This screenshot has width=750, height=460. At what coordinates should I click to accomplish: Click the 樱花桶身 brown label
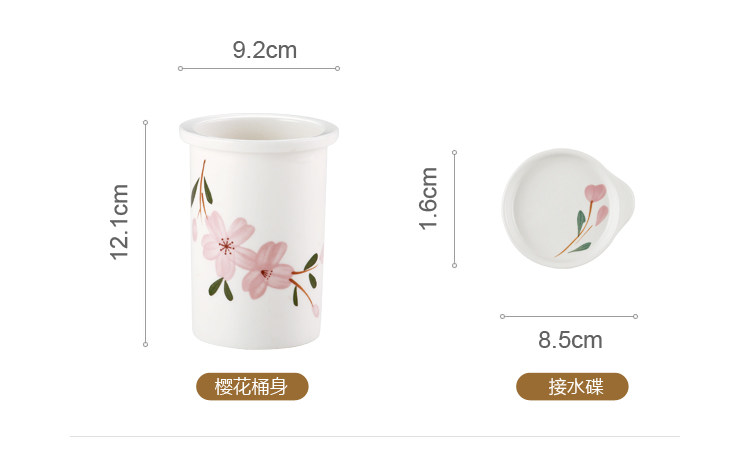[252, 386]
